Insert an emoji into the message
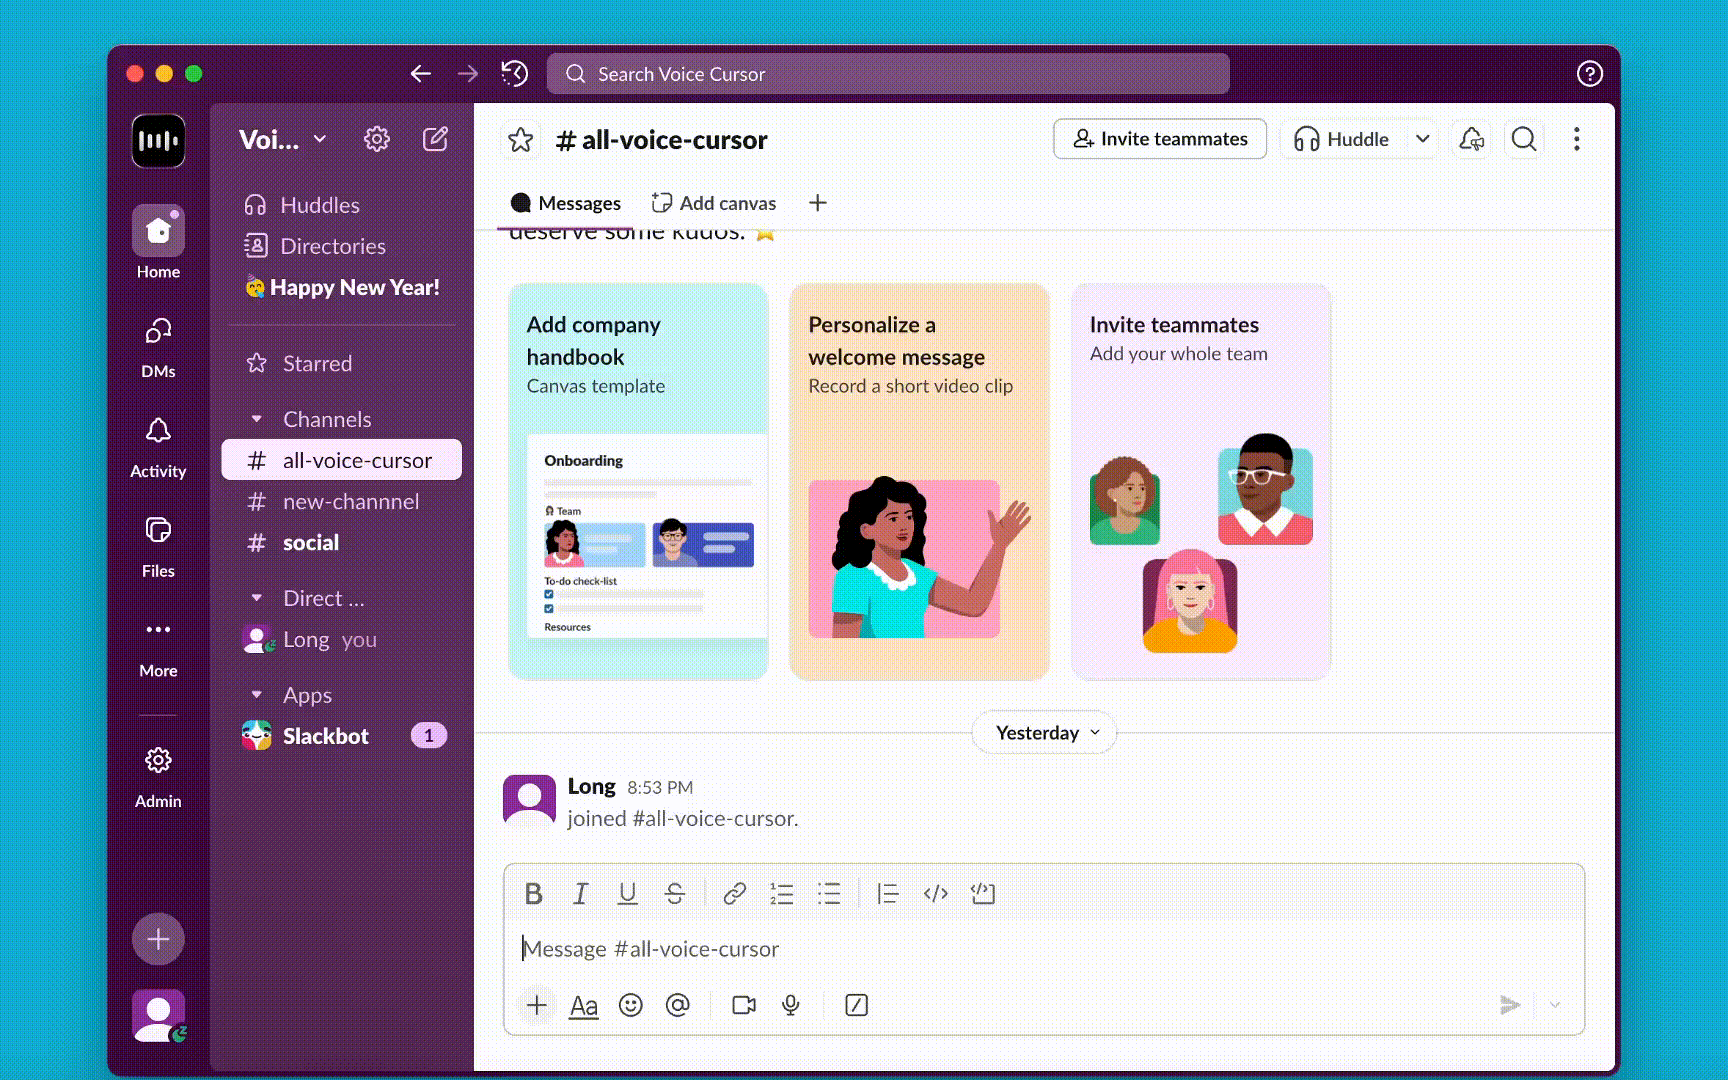The height and width of the screenshot is (1080, 1728). [x=631, y=1005]
